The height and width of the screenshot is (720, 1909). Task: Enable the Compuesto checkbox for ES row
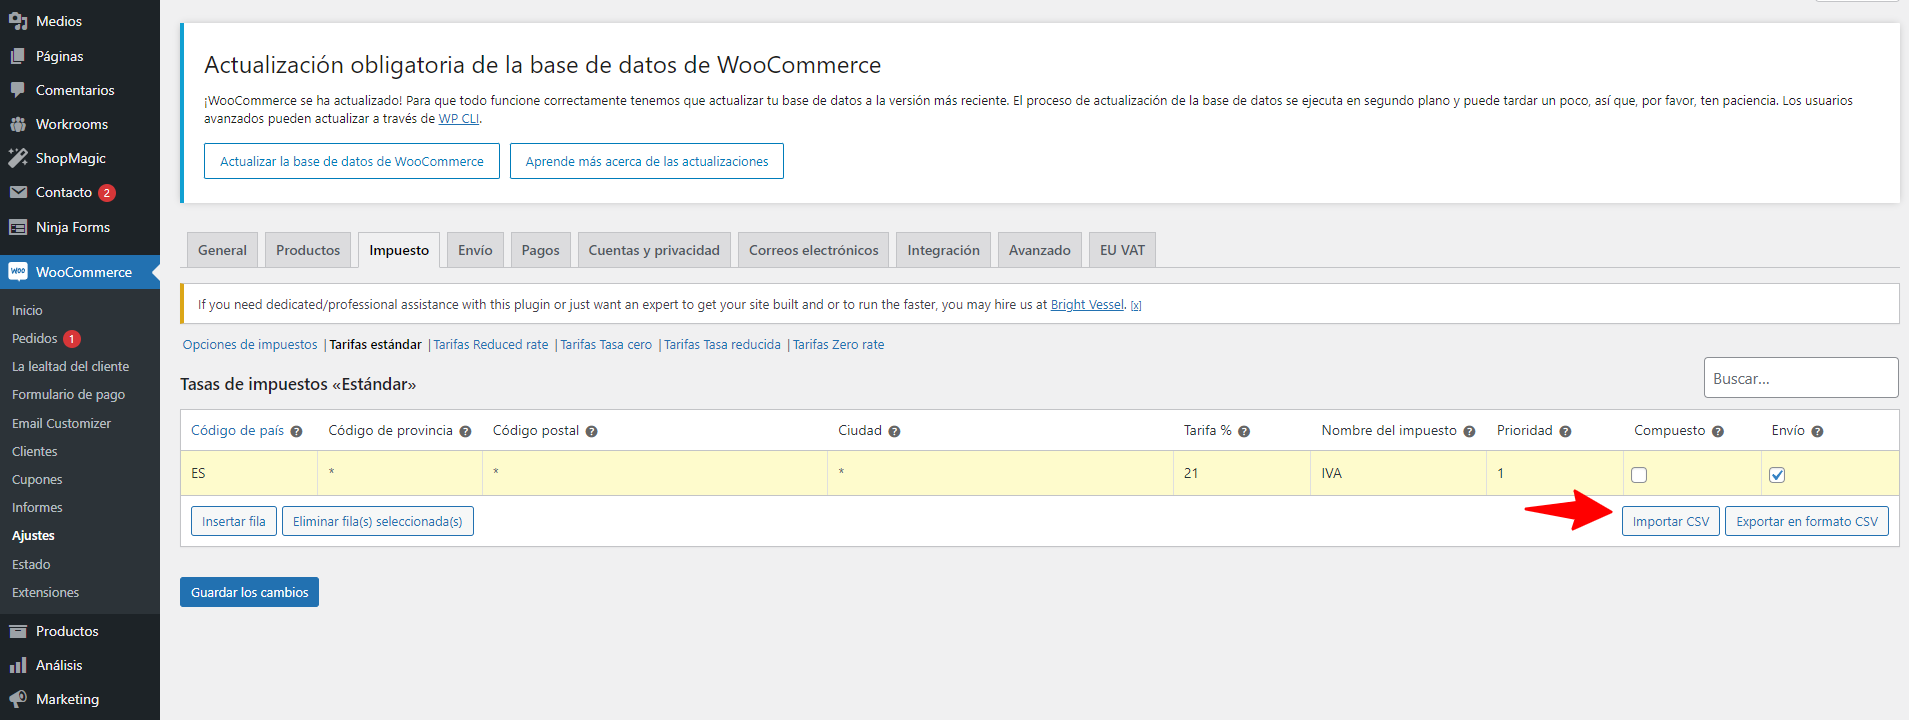1639,475
